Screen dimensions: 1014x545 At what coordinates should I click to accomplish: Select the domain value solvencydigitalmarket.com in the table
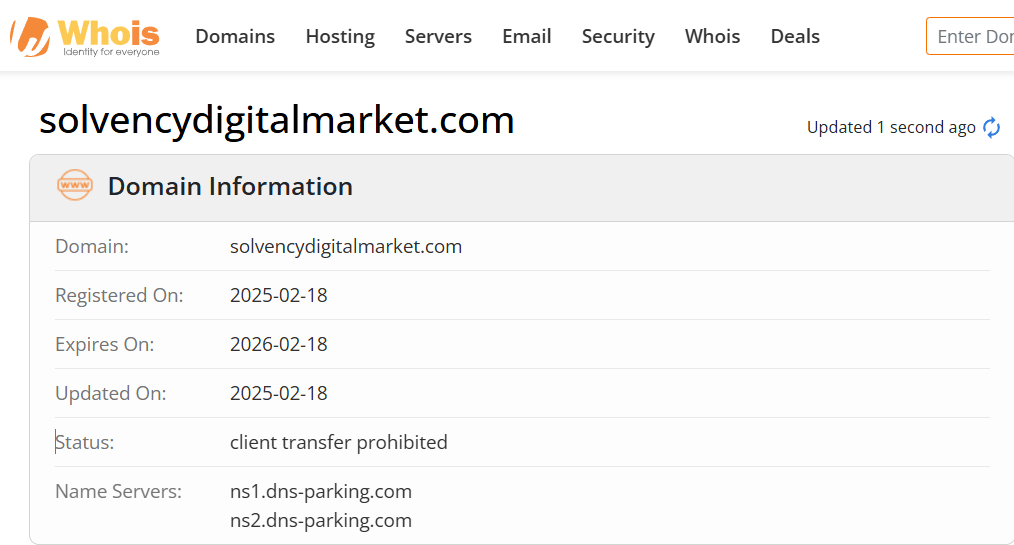tap(346, 246)
